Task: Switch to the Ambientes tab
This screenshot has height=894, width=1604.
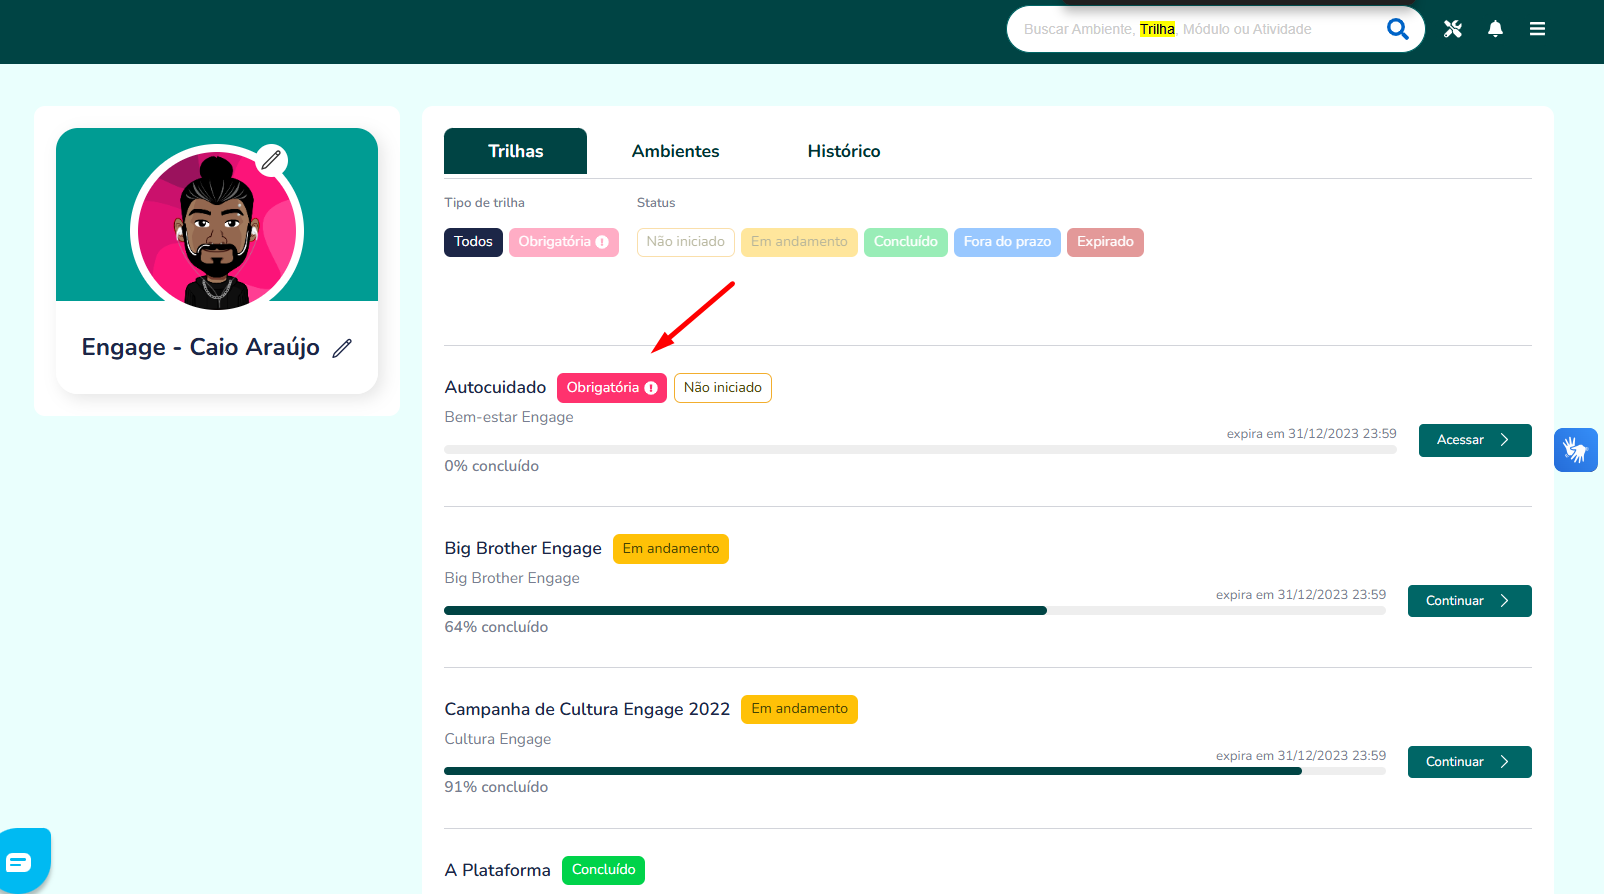Action: [x=675, y=151]
